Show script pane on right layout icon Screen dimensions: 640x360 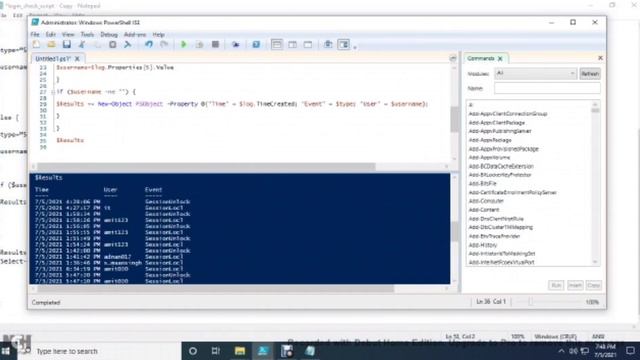[292, 44]
